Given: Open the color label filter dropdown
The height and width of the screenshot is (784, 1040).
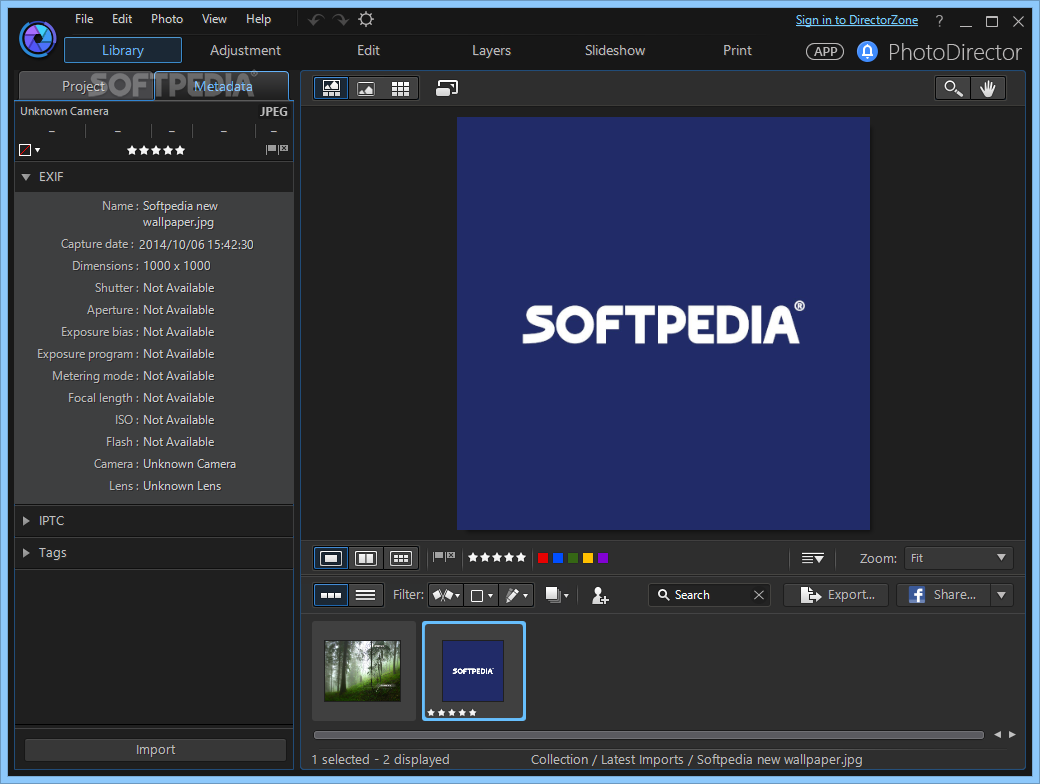Looking at the screenshot, I should [x=482, y=595].
